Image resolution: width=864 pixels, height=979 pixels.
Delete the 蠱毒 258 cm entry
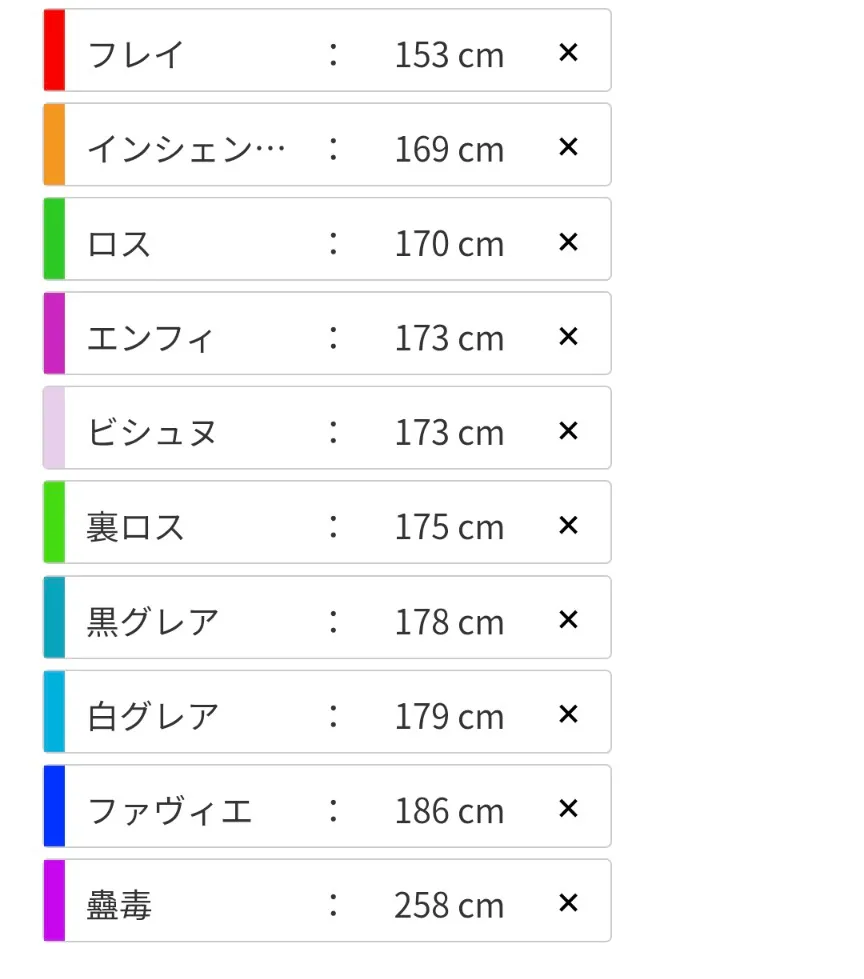click(568, 903)
